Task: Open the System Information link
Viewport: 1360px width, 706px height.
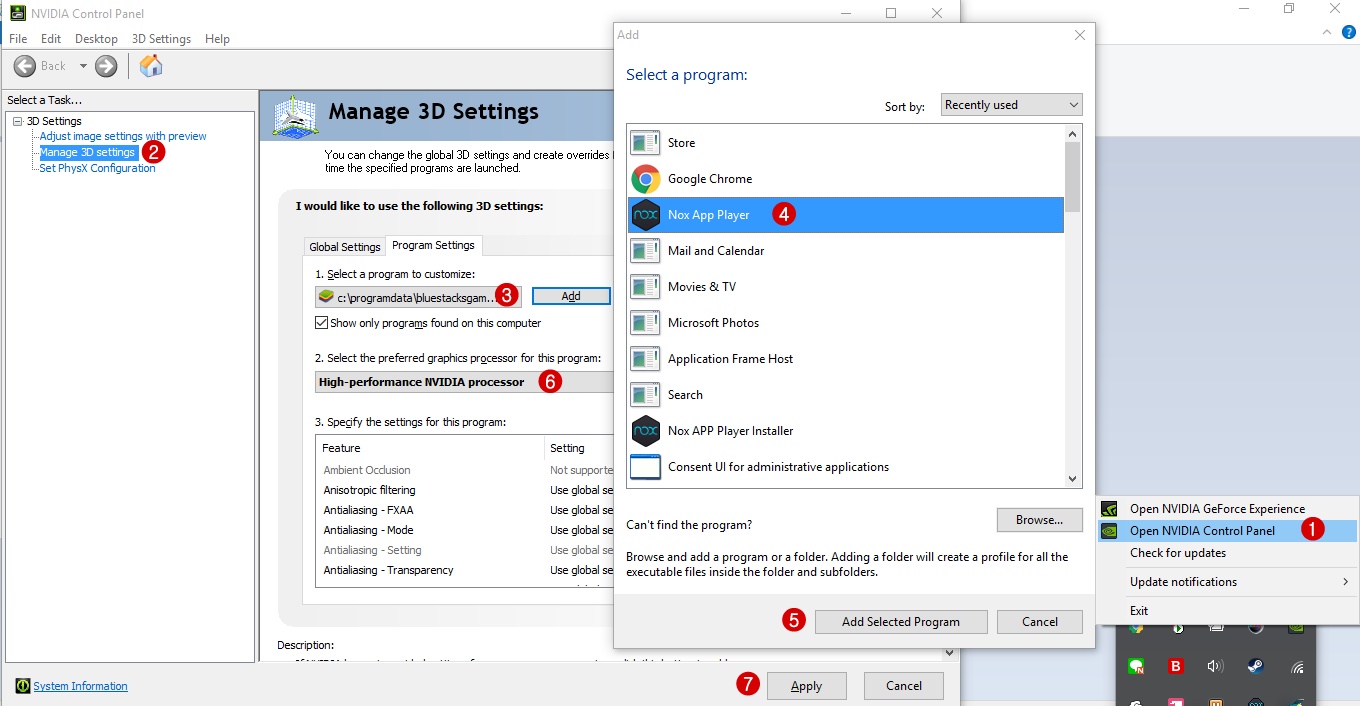Action: (80, 686)
